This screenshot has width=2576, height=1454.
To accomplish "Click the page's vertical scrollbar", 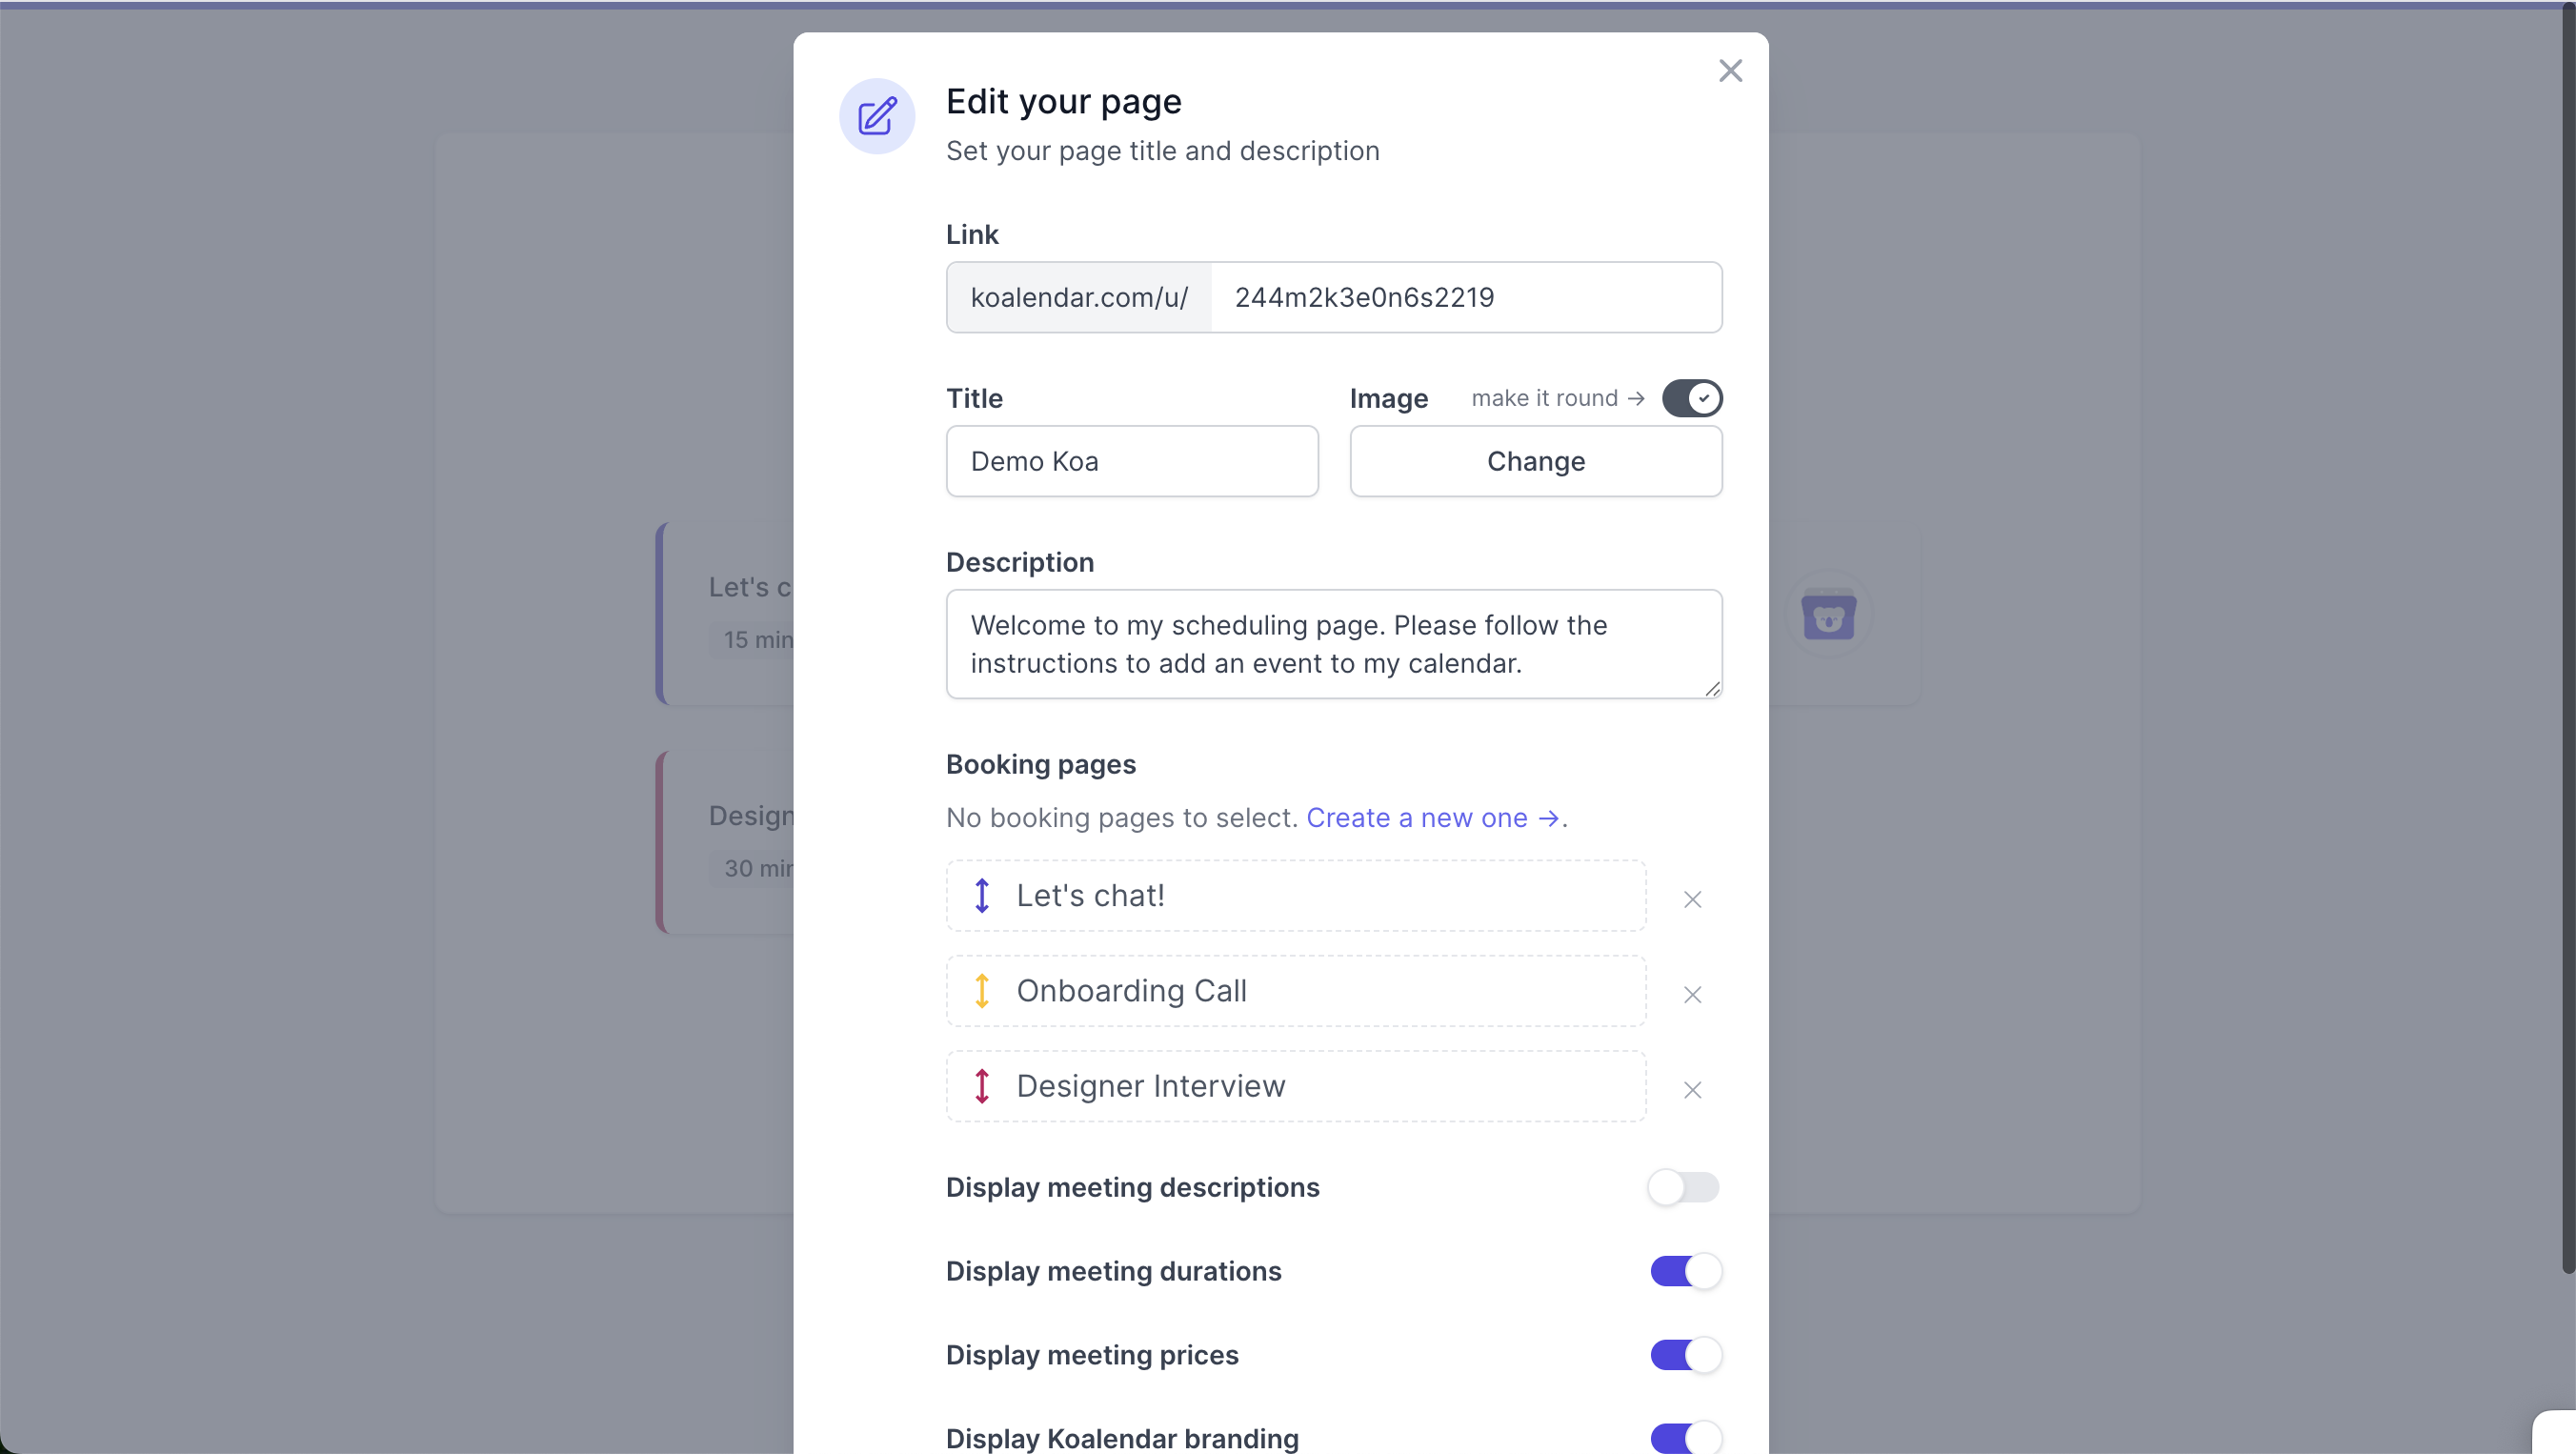I will coord(2568,640).
